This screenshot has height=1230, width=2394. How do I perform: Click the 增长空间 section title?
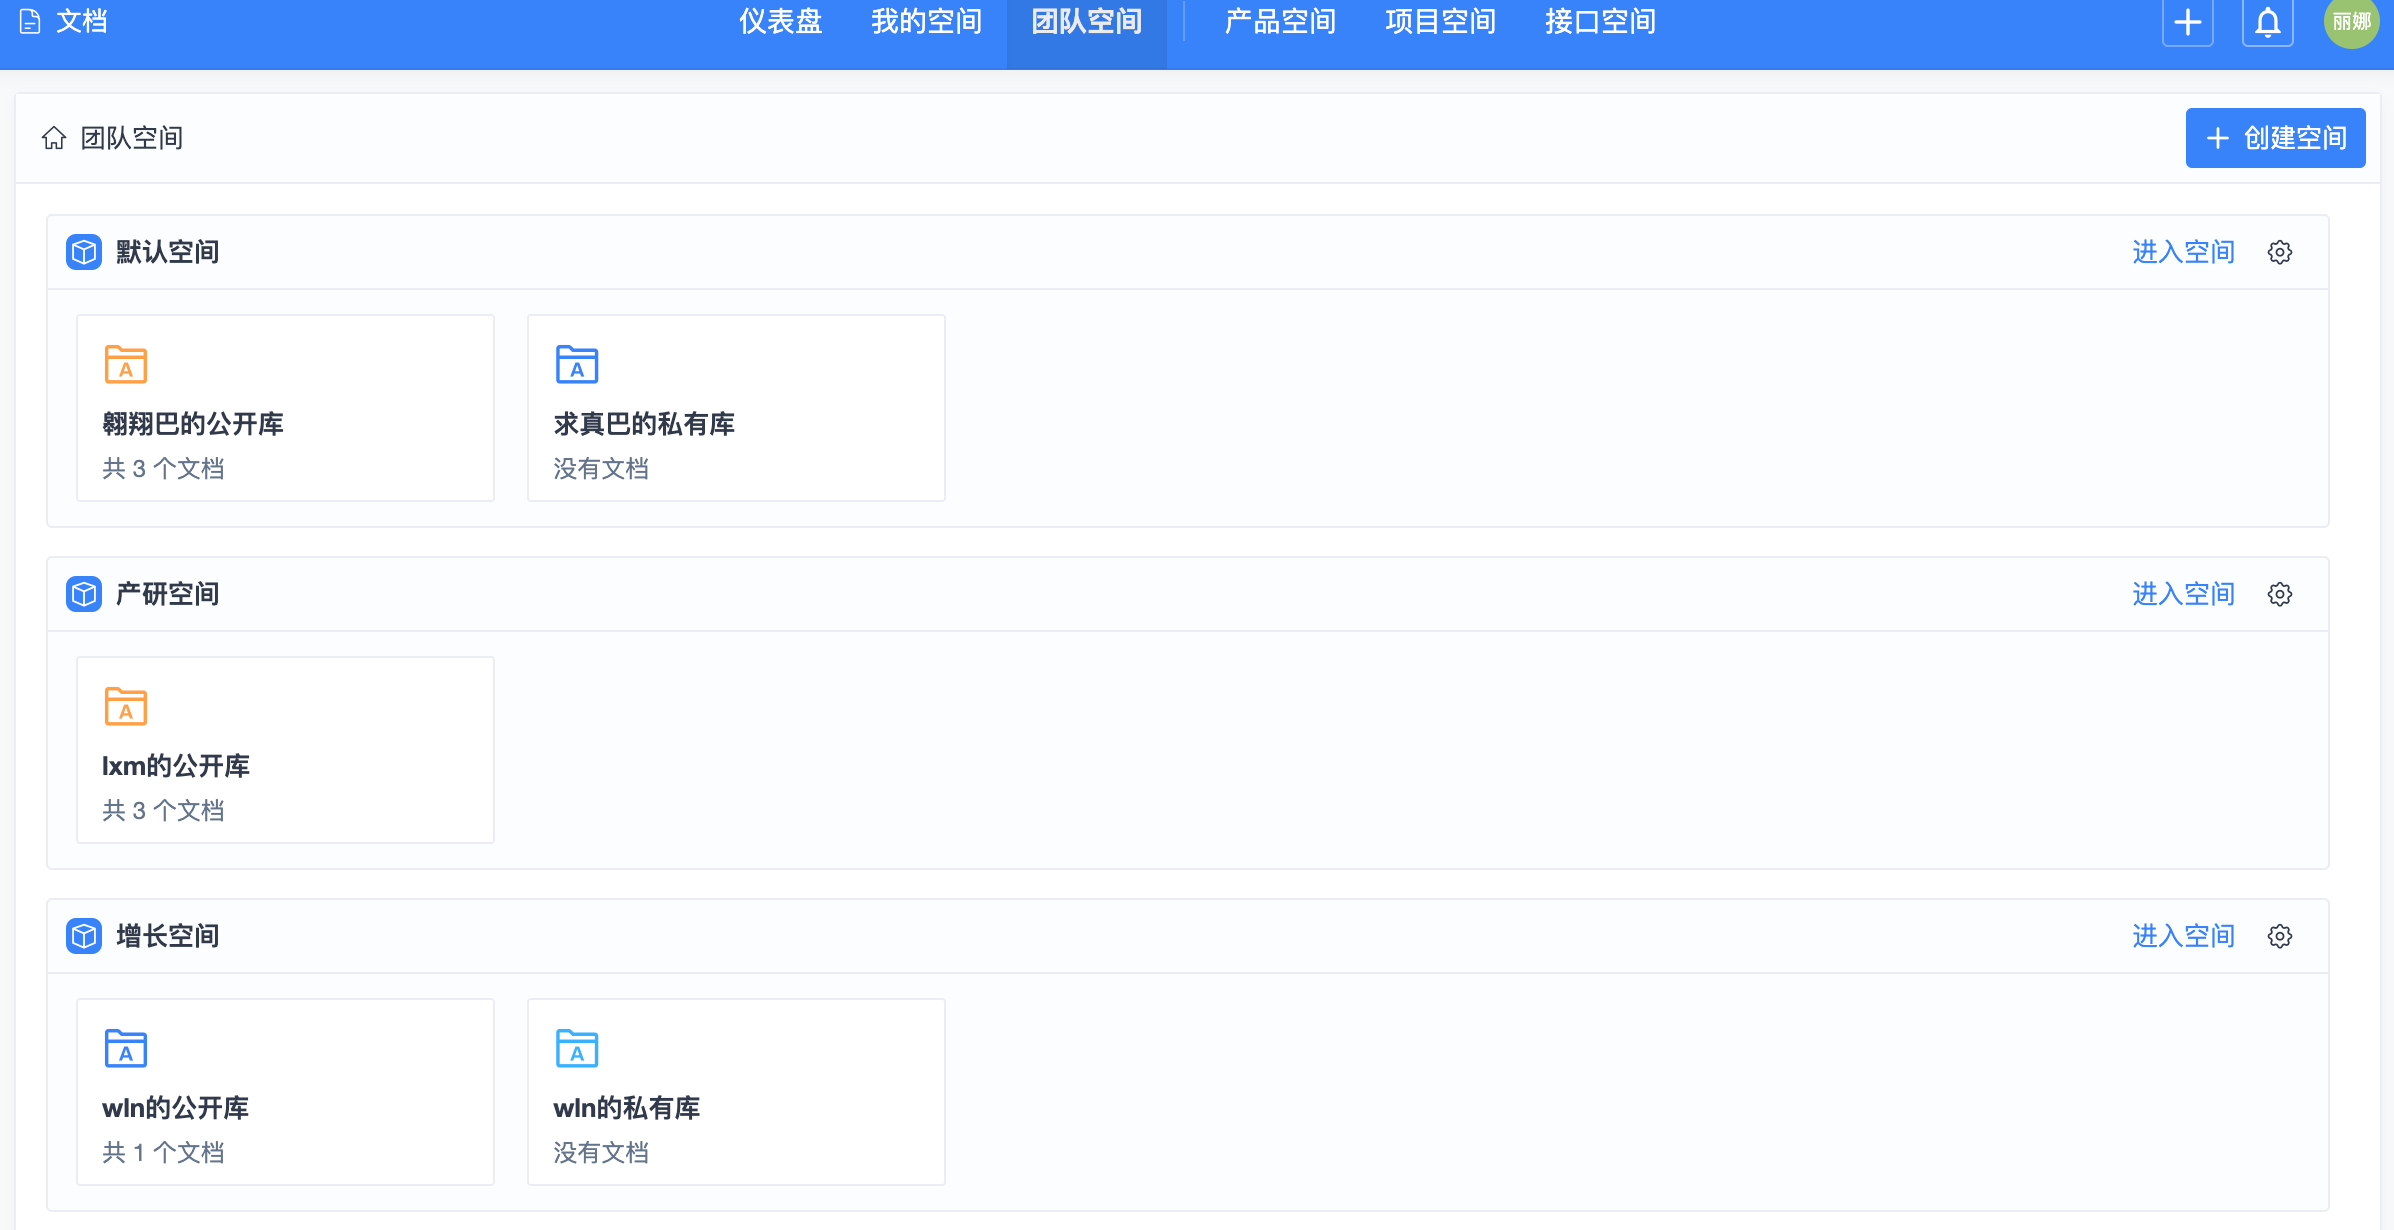168,936
